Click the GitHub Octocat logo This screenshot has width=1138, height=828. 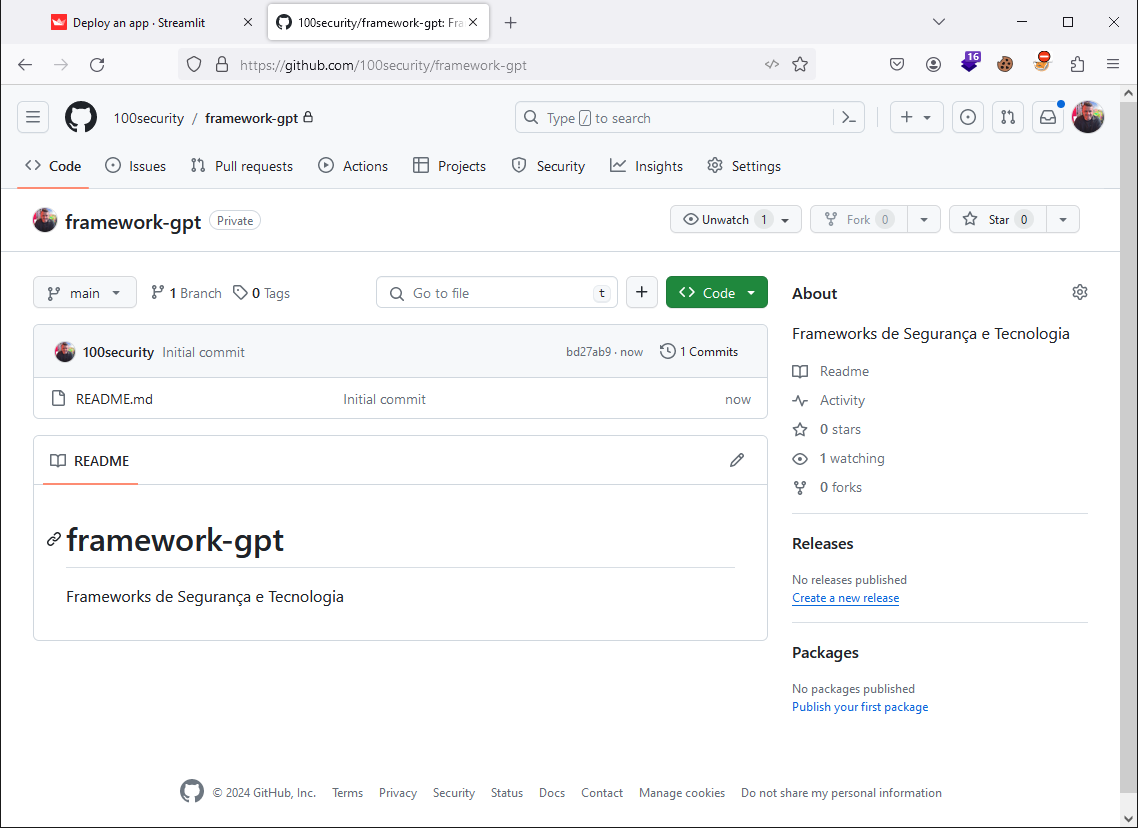(x=81, y=117)
